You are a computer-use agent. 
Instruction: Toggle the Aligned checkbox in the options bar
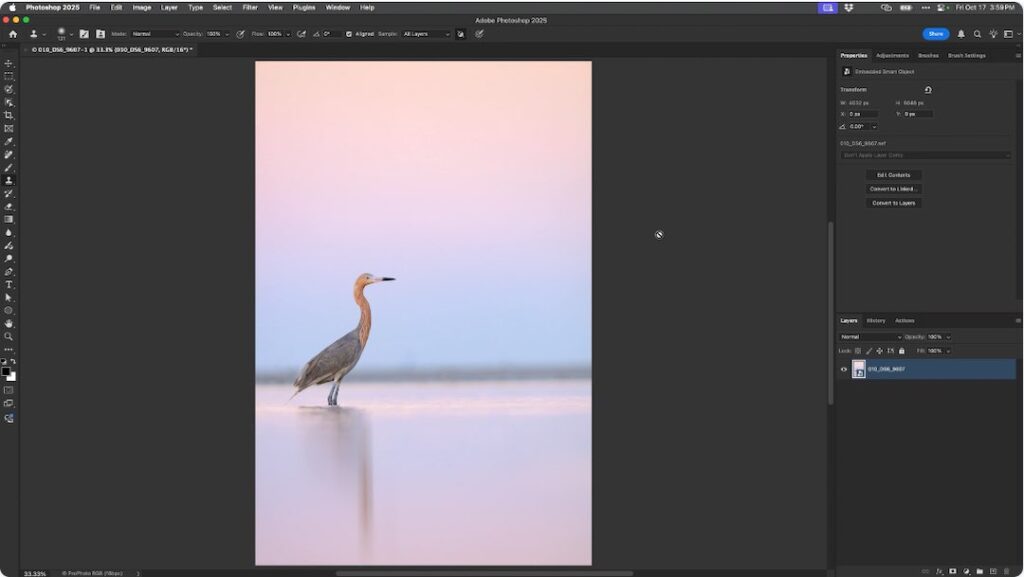[348, 33]
